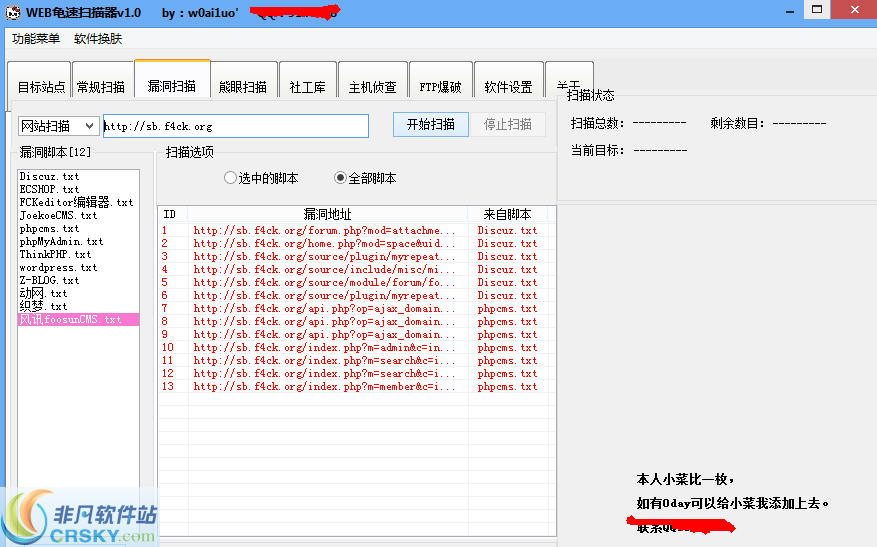Select Z-BLOG.txt script
Viewport: 877px width, 547px height.
point(78,280)
